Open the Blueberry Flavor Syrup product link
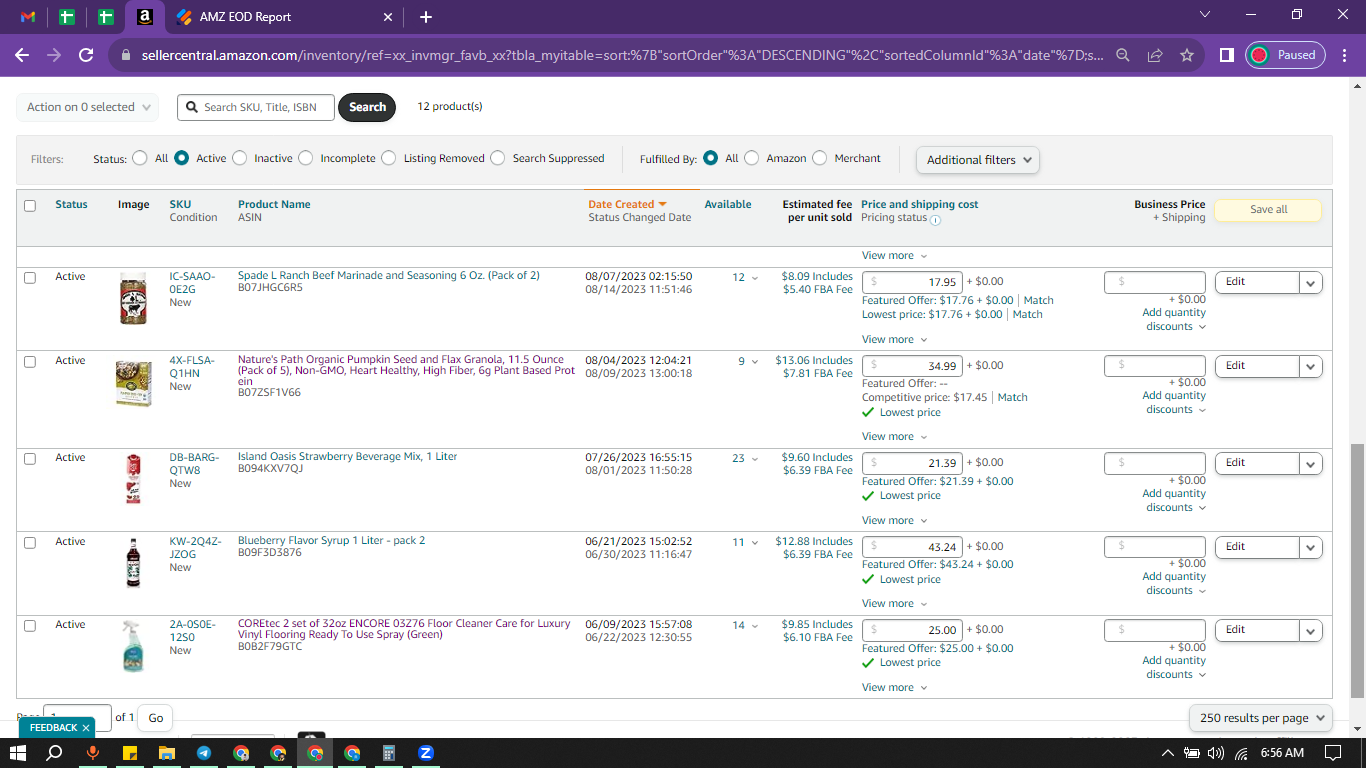This screenshot has width=1366, height=768. coord(332,541)
